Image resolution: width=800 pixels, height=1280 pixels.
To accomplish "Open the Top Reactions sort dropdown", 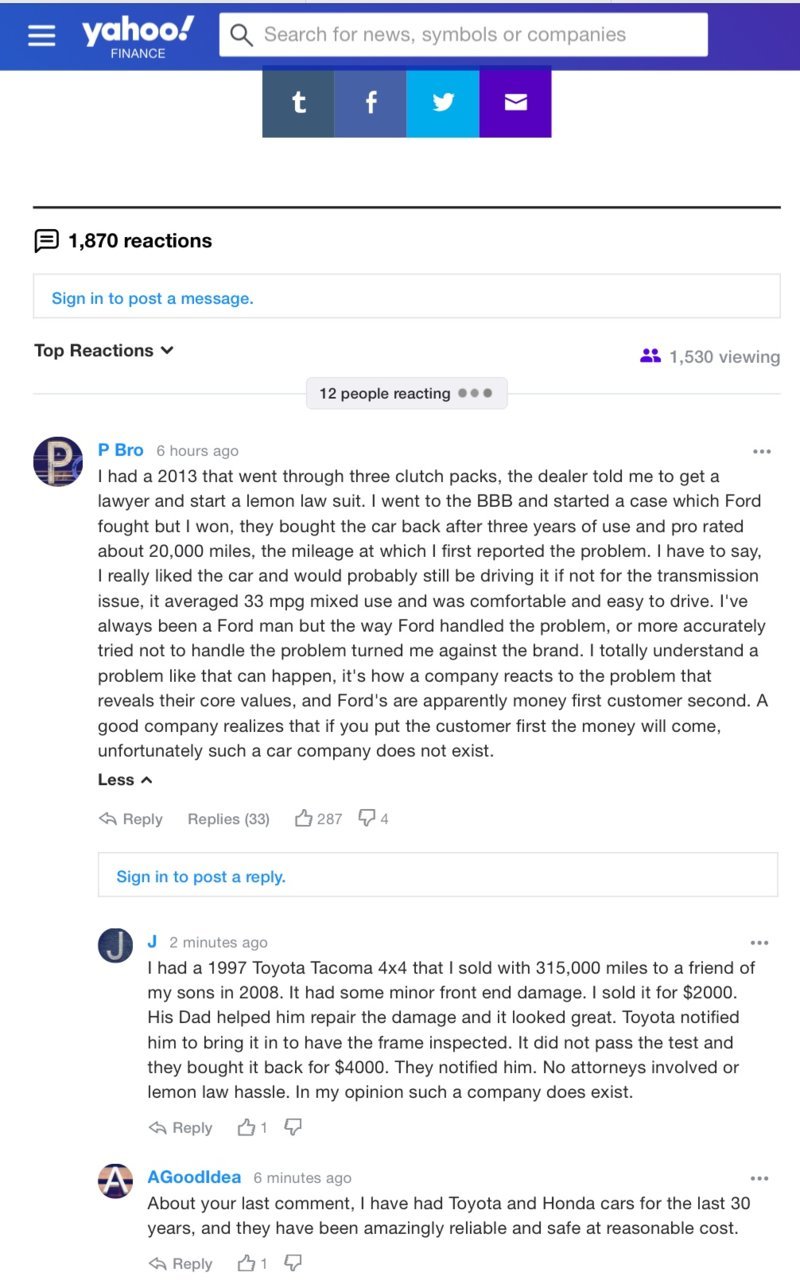I will click(104, 350).
